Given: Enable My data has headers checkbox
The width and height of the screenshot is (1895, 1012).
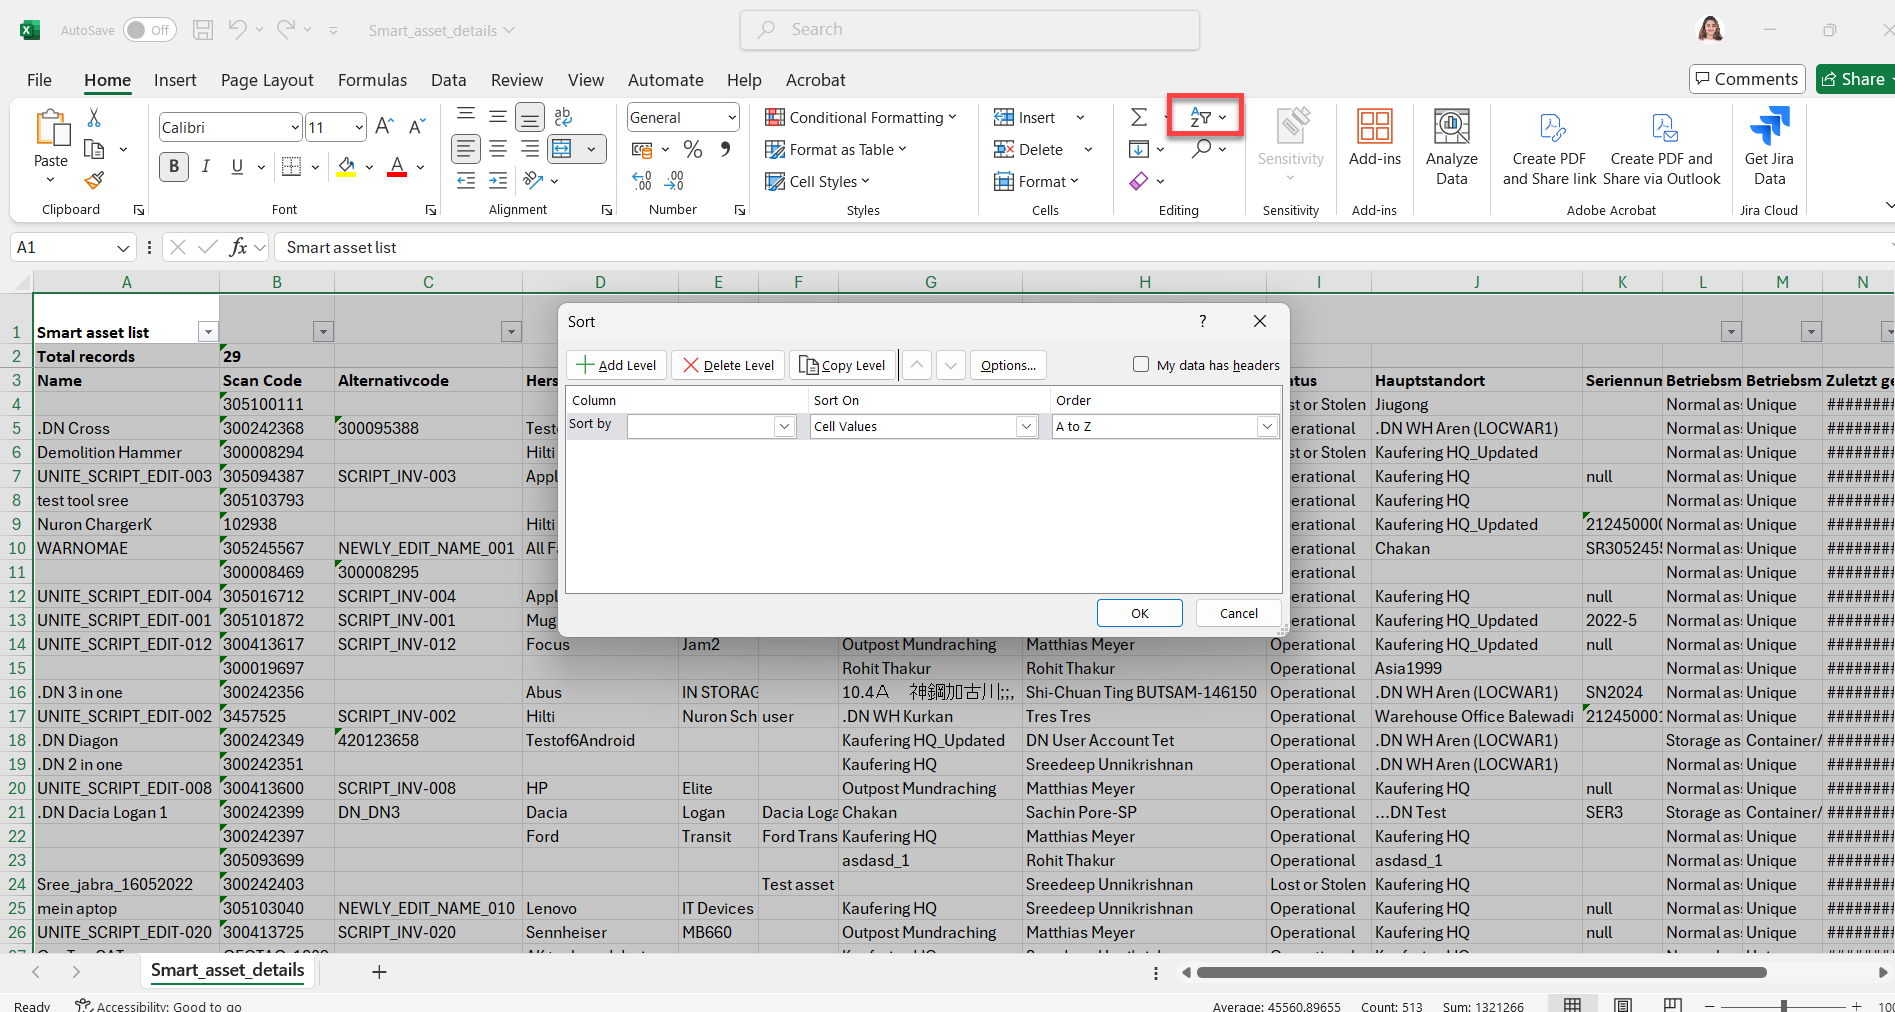Looking at the screenshot, I should tap(1141, 365).
